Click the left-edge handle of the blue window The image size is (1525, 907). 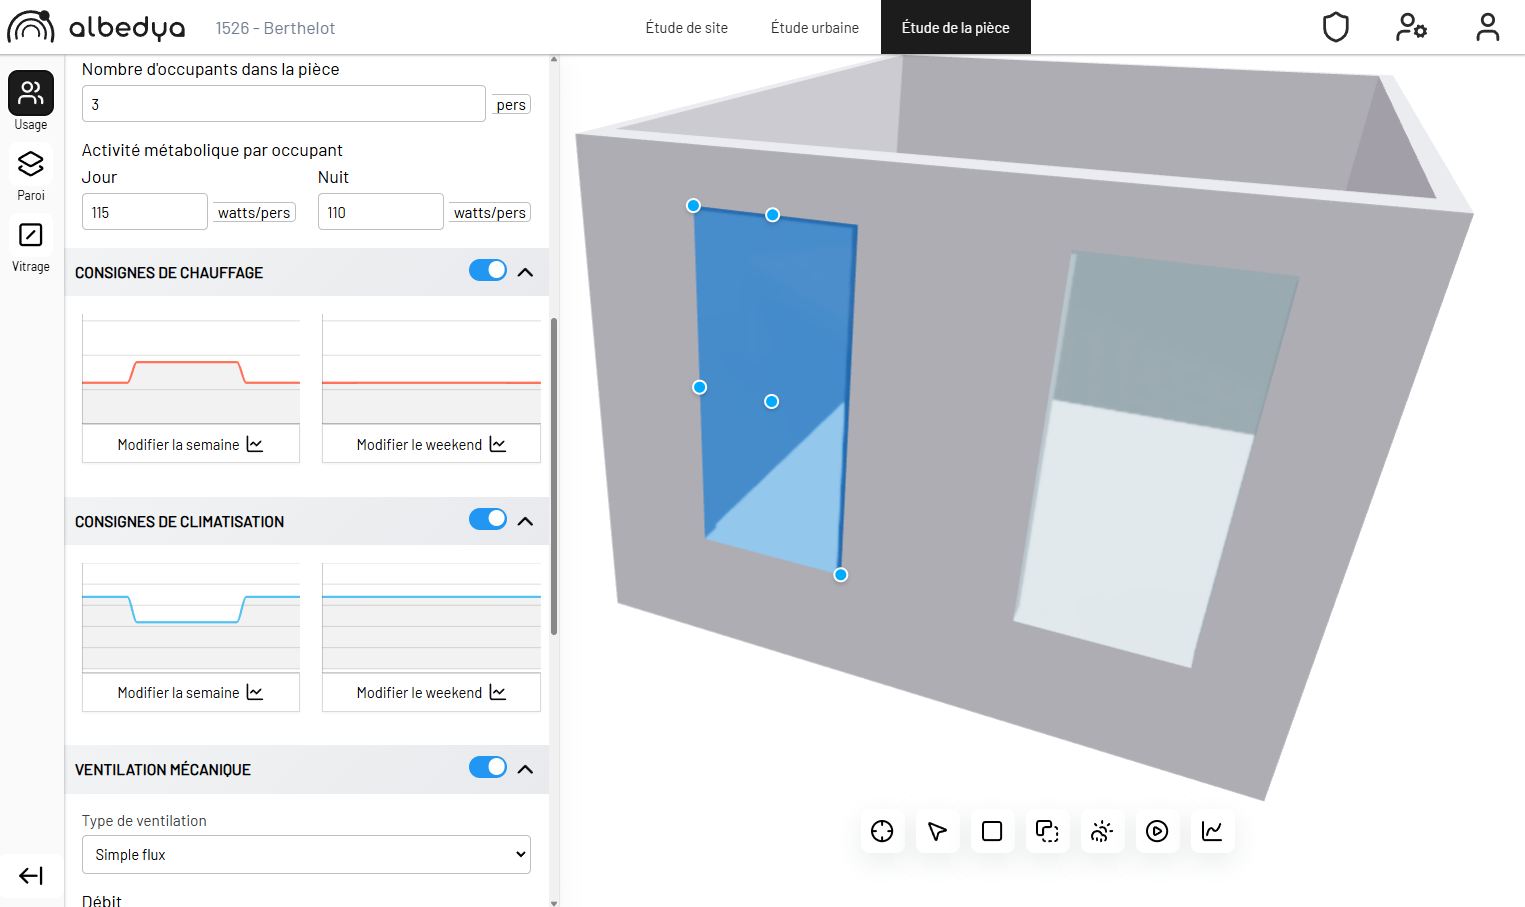pos(700,387)
